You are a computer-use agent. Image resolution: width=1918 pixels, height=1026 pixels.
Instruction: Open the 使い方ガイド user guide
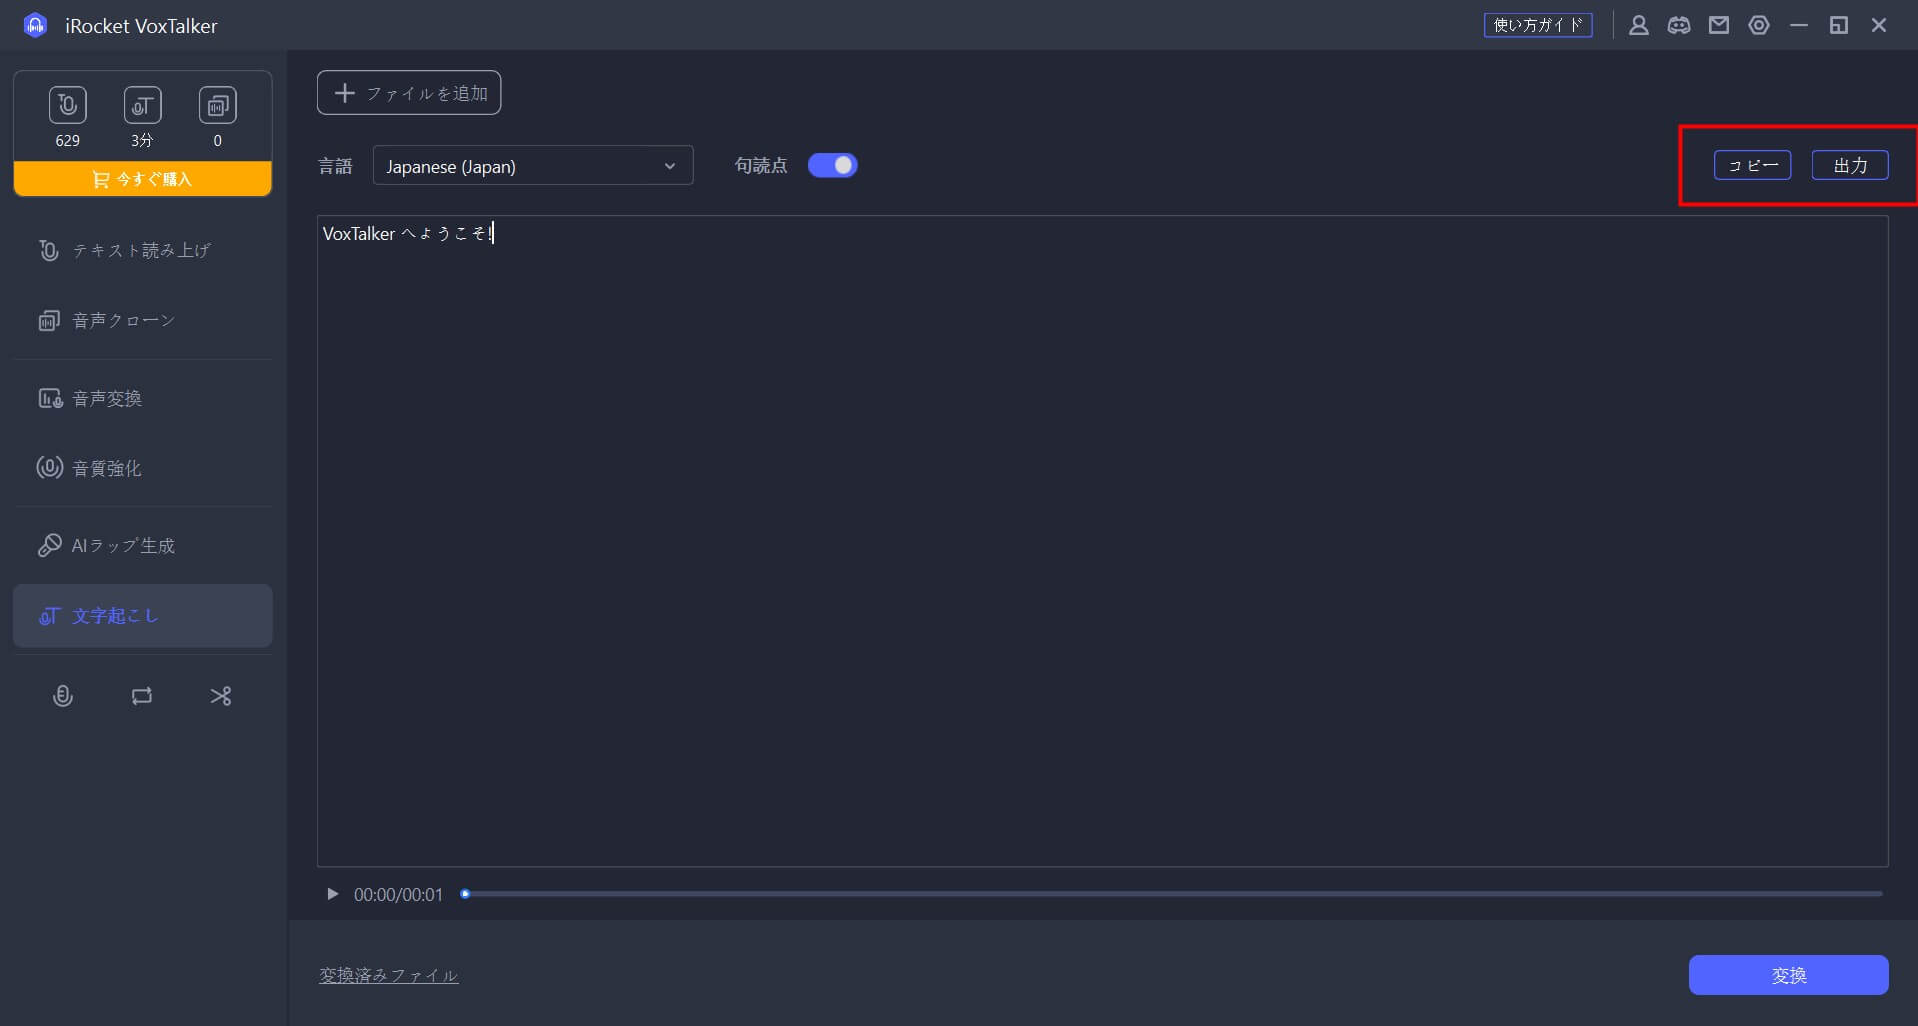[x=1538, y=25]
